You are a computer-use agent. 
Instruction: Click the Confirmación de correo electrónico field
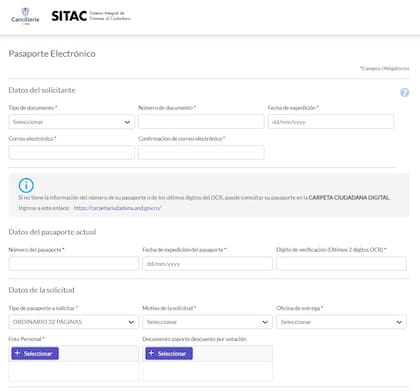coord(201,152)
